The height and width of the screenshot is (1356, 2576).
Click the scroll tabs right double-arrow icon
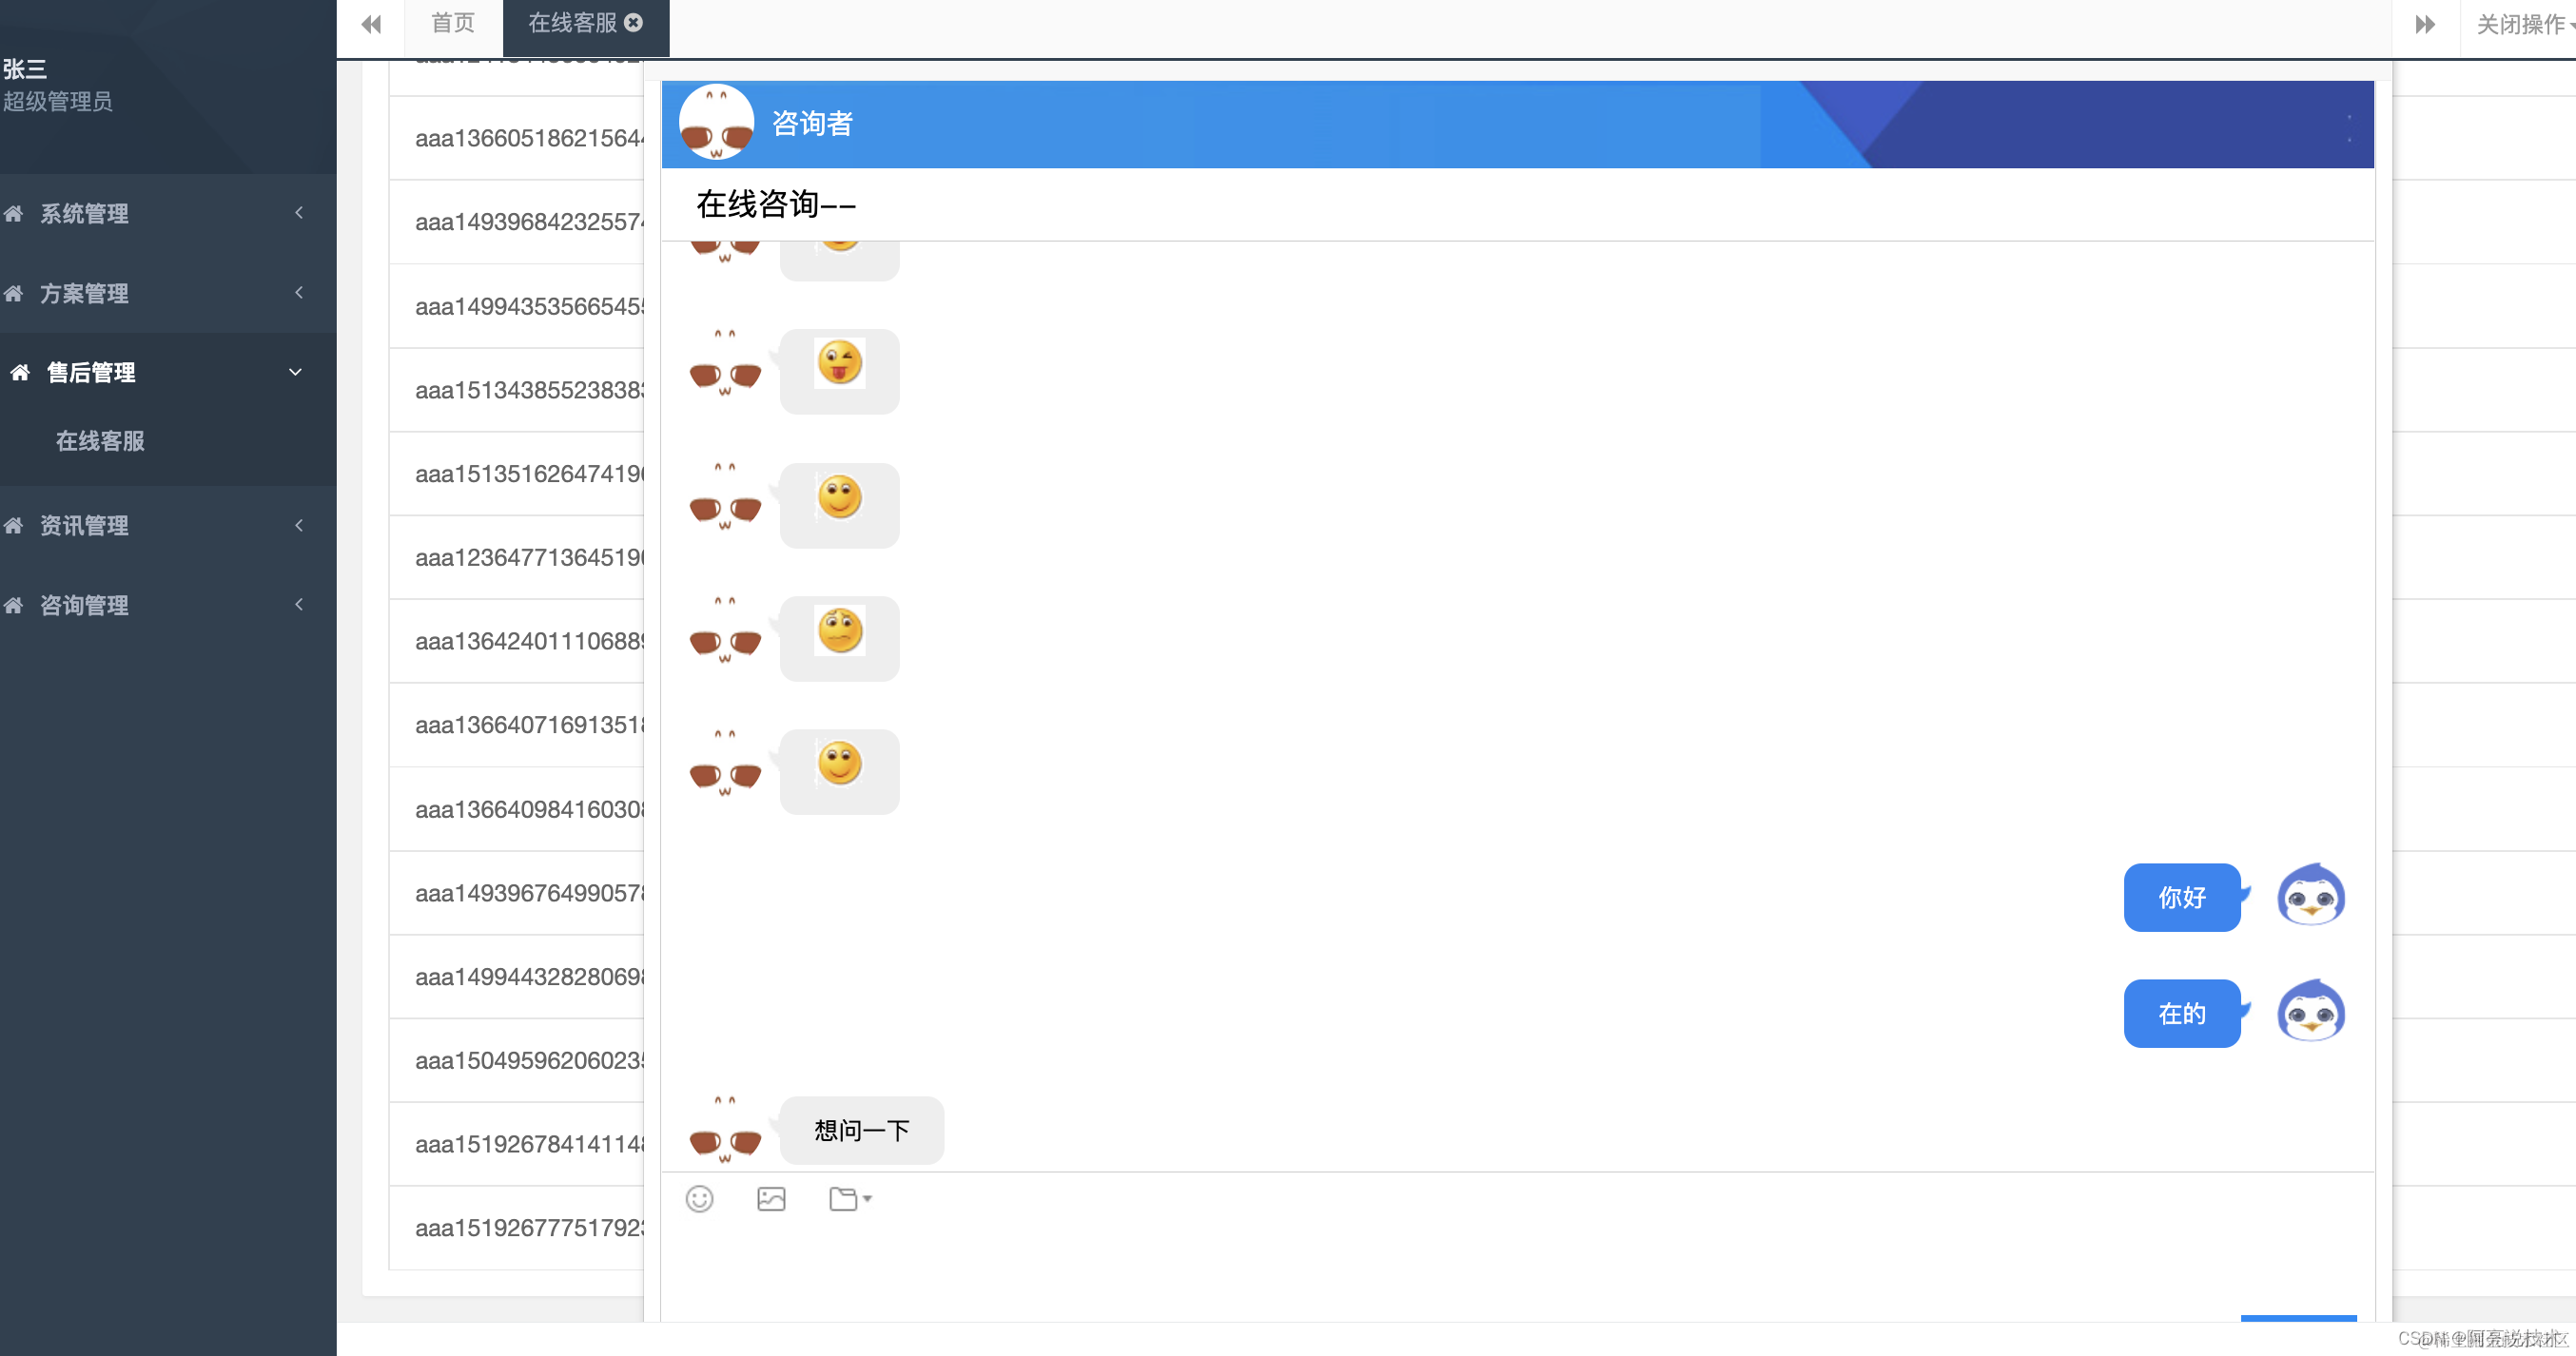(2424, 24)
